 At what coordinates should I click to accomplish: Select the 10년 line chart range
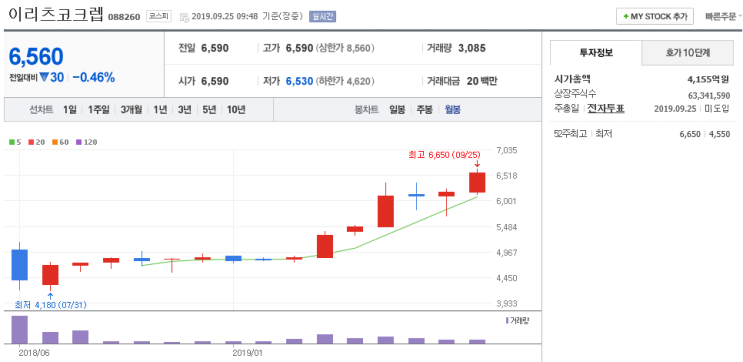coord(236,110)
